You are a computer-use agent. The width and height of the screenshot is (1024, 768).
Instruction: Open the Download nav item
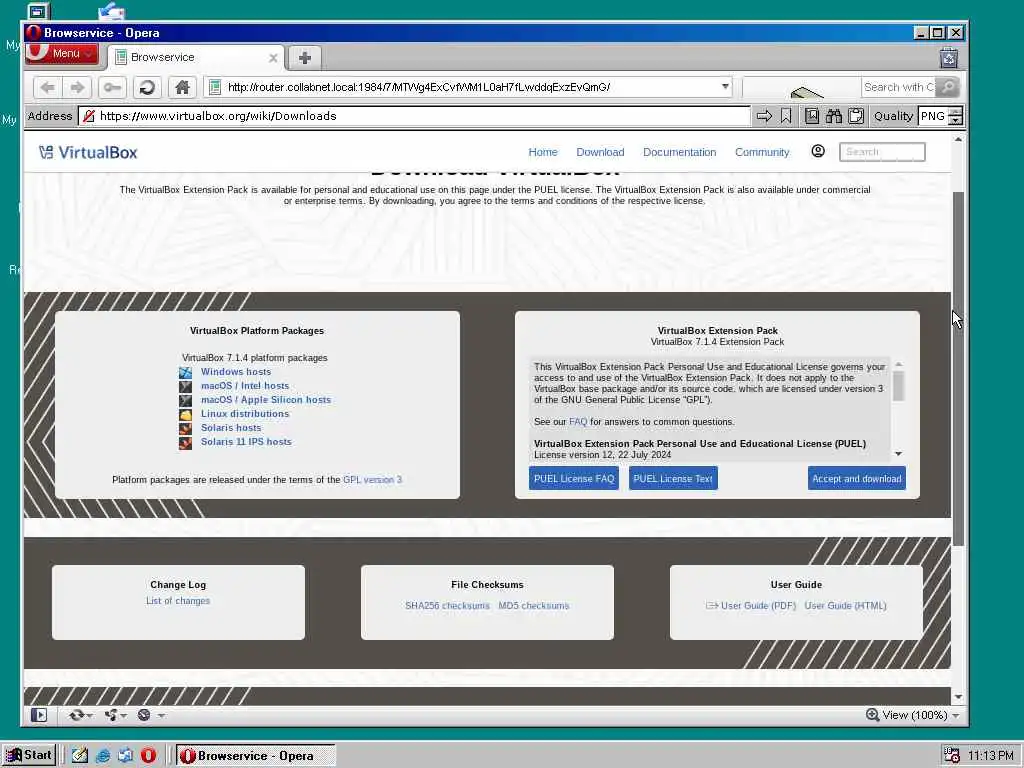600,152
